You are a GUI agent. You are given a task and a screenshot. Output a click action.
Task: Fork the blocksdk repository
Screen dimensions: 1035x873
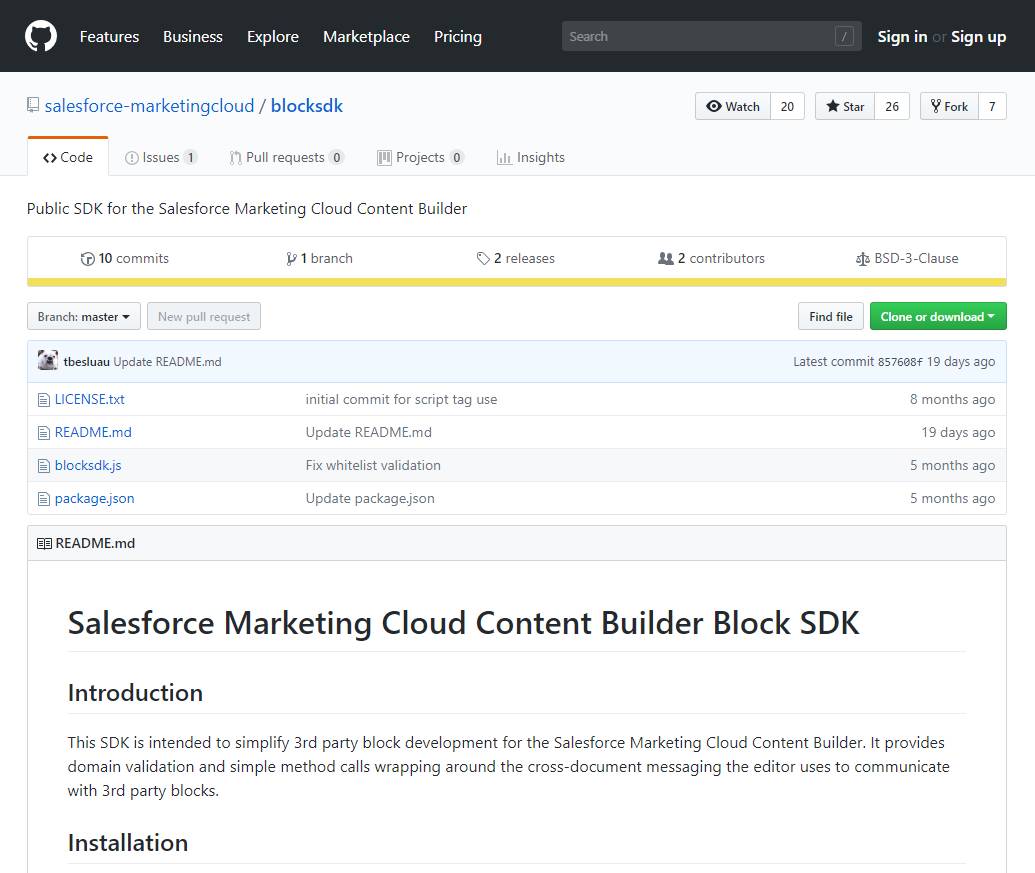(x=947, y=106)
